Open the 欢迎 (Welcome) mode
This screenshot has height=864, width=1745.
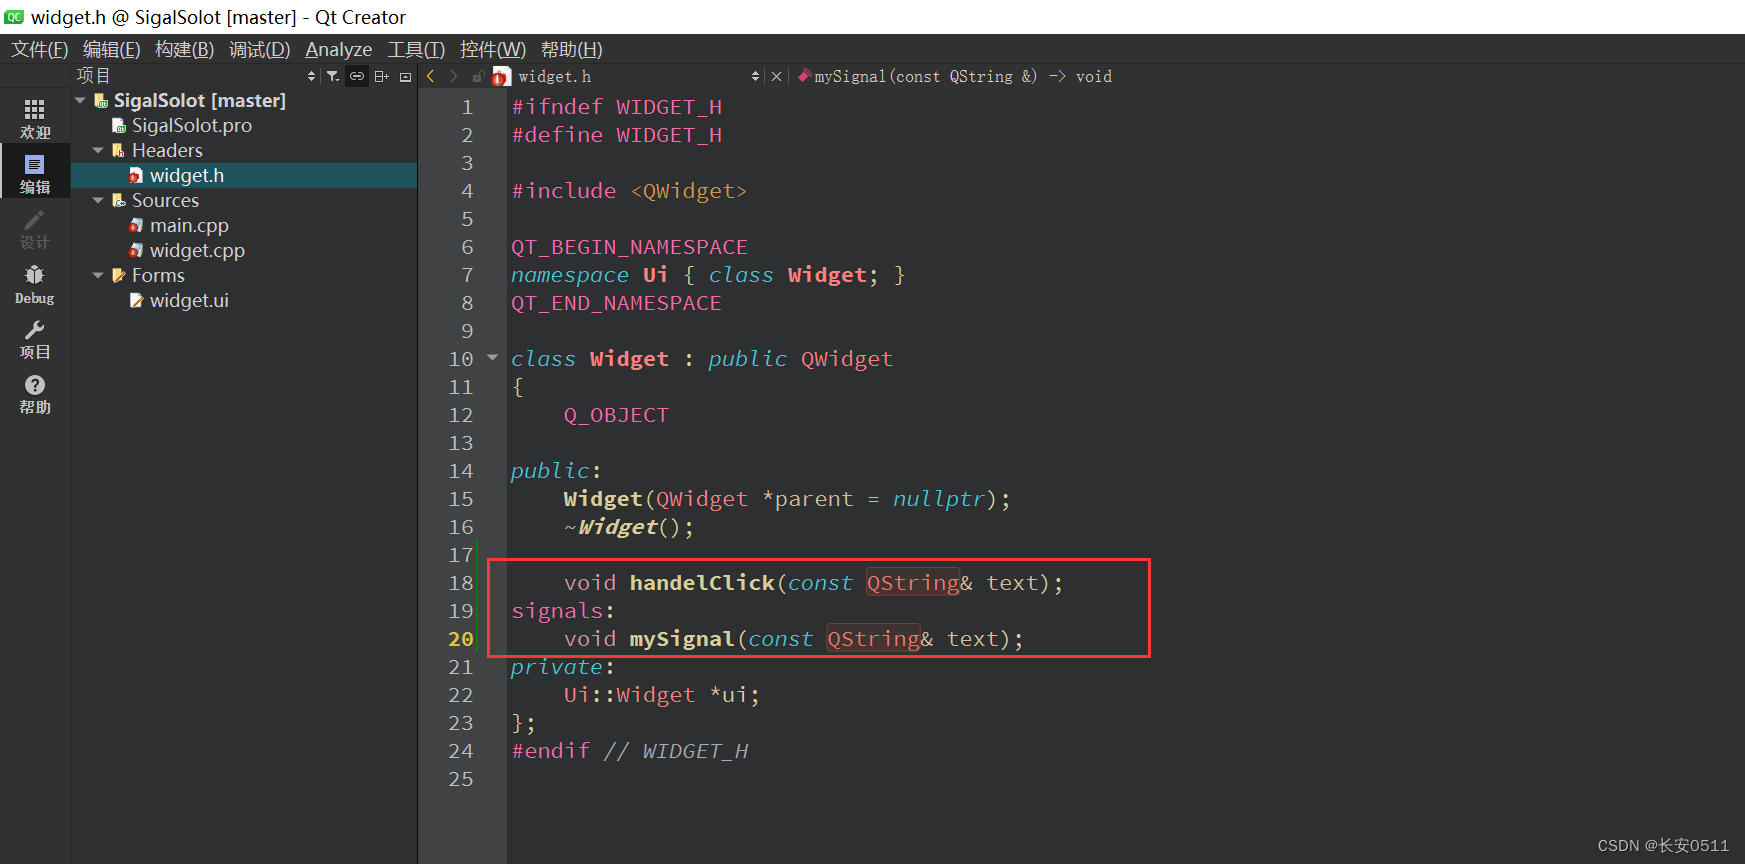[35, 119]
